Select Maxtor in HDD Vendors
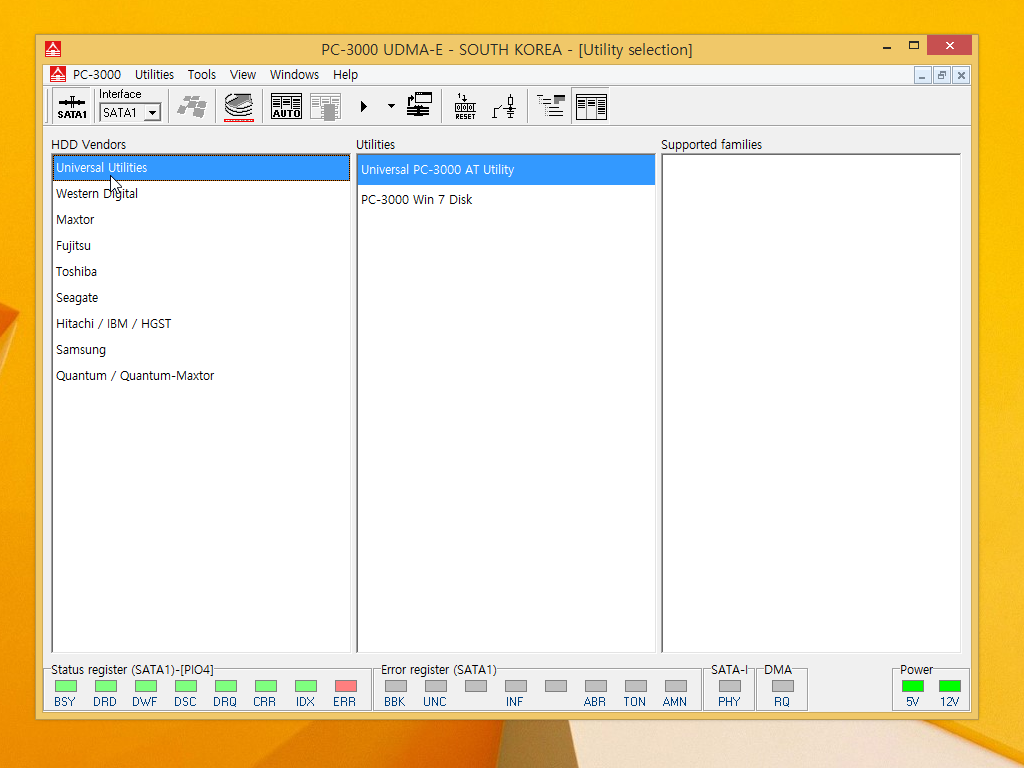 (x=201, y=220)
